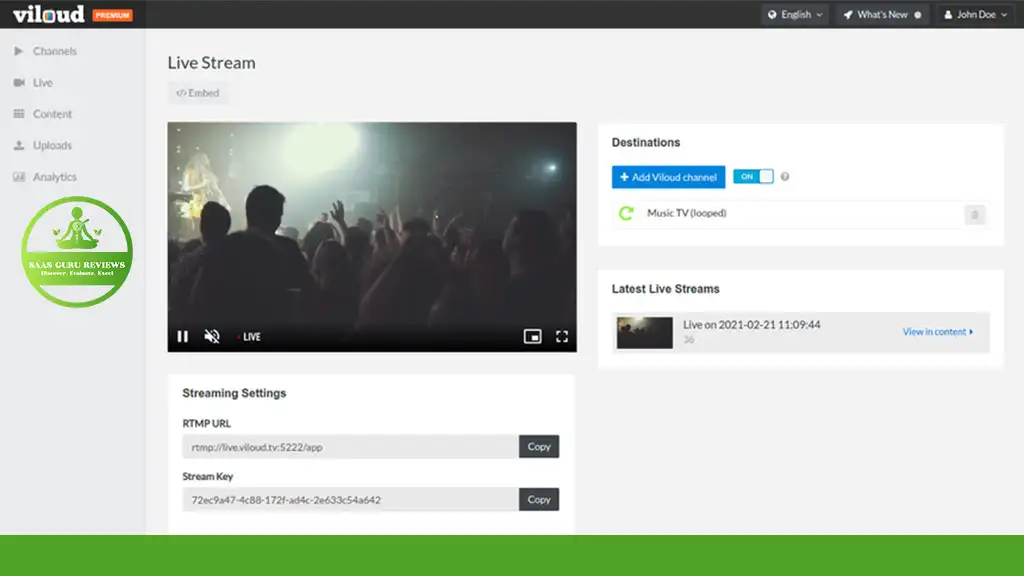Screen dimensions: 1024x576
Task: Click View in content link
Action: (938, 332)
